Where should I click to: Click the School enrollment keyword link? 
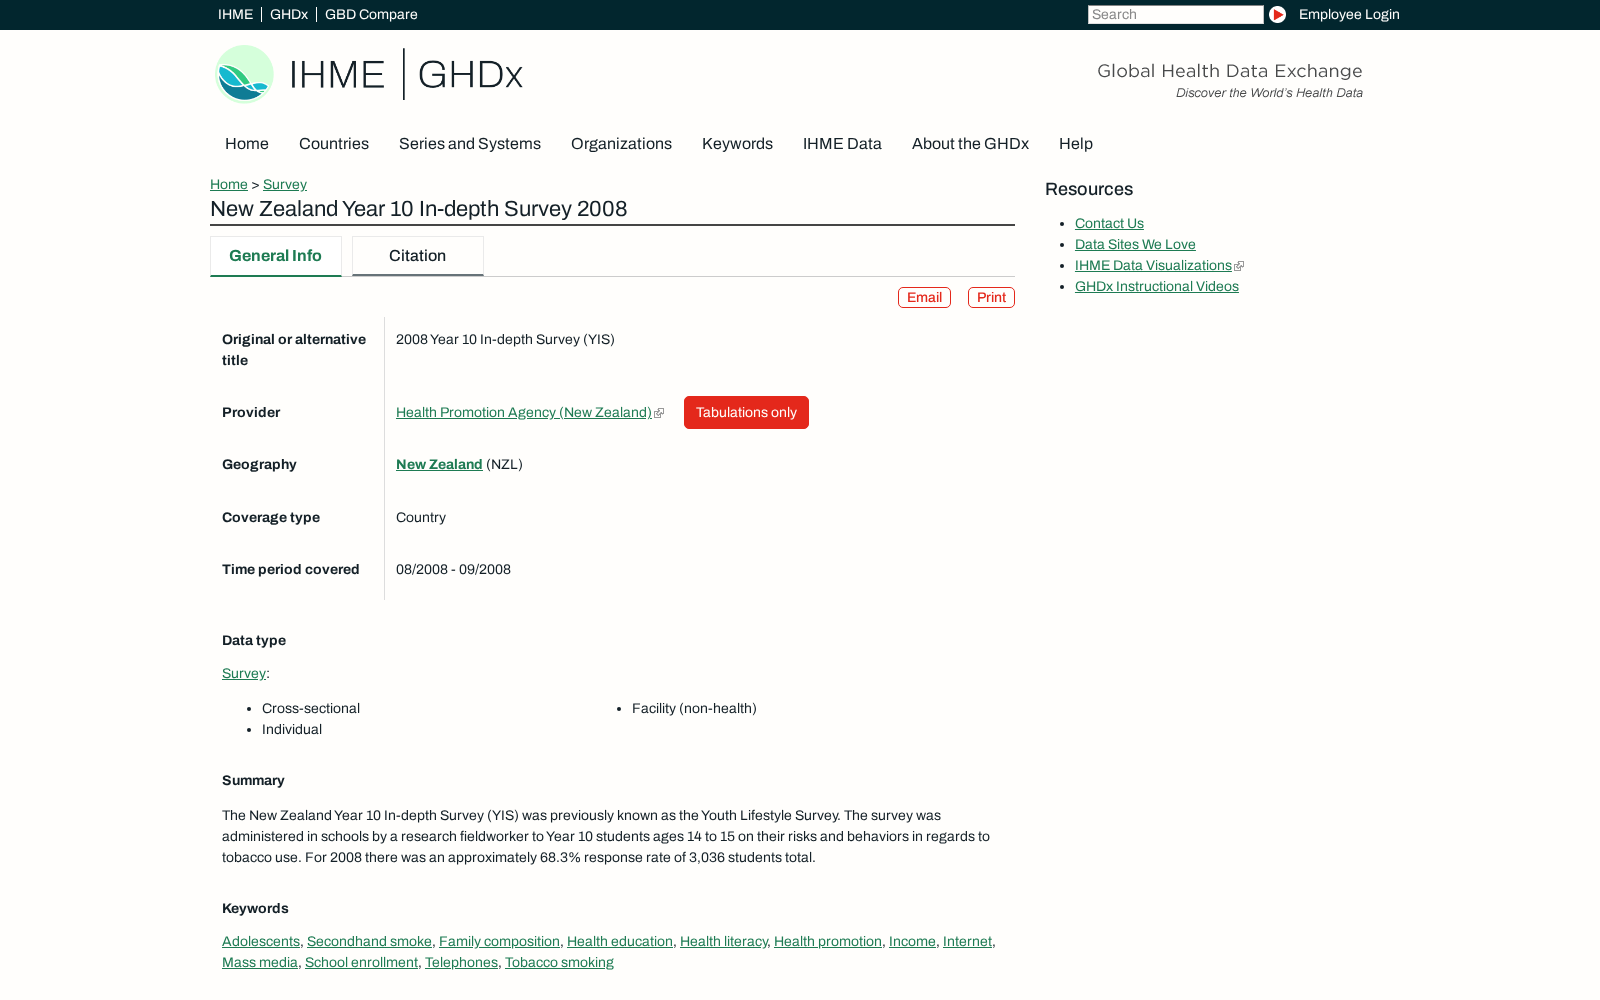(361, 962)
